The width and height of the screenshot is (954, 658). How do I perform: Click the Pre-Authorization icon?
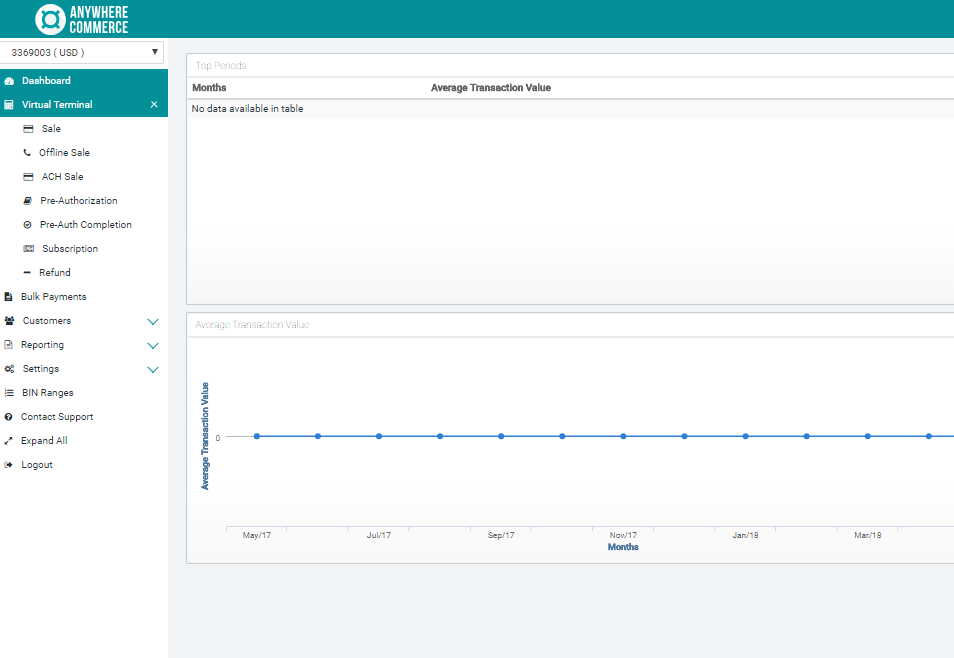click(27, 201)
